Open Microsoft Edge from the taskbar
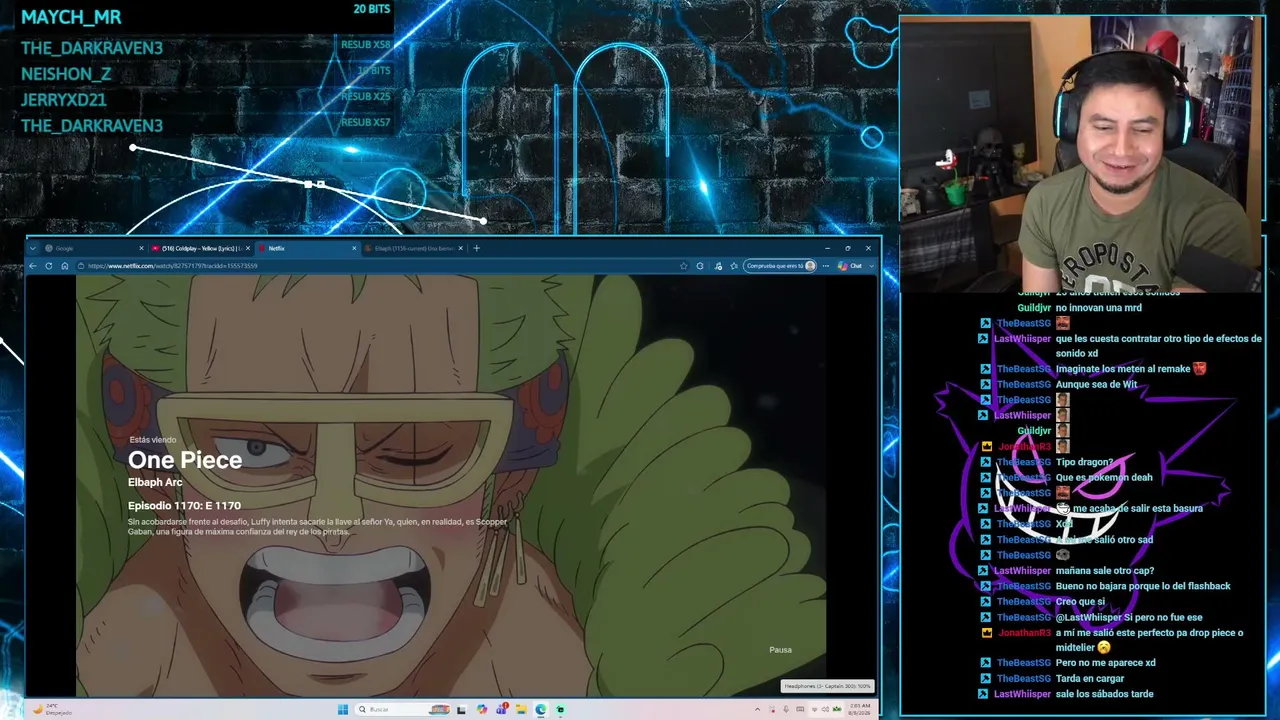 pyautogui.click(x=540, y=710)
